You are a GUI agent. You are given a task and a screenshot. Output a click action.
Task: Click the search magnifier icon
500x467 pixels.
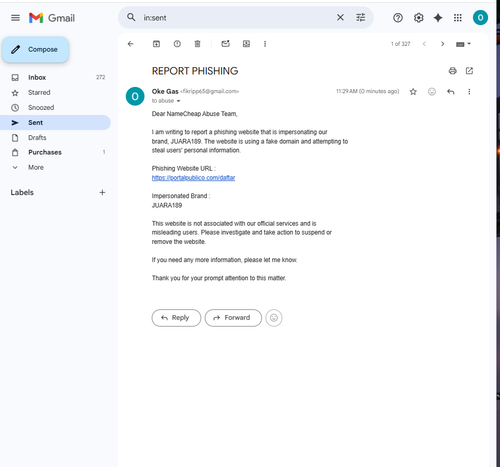(131, 17)
